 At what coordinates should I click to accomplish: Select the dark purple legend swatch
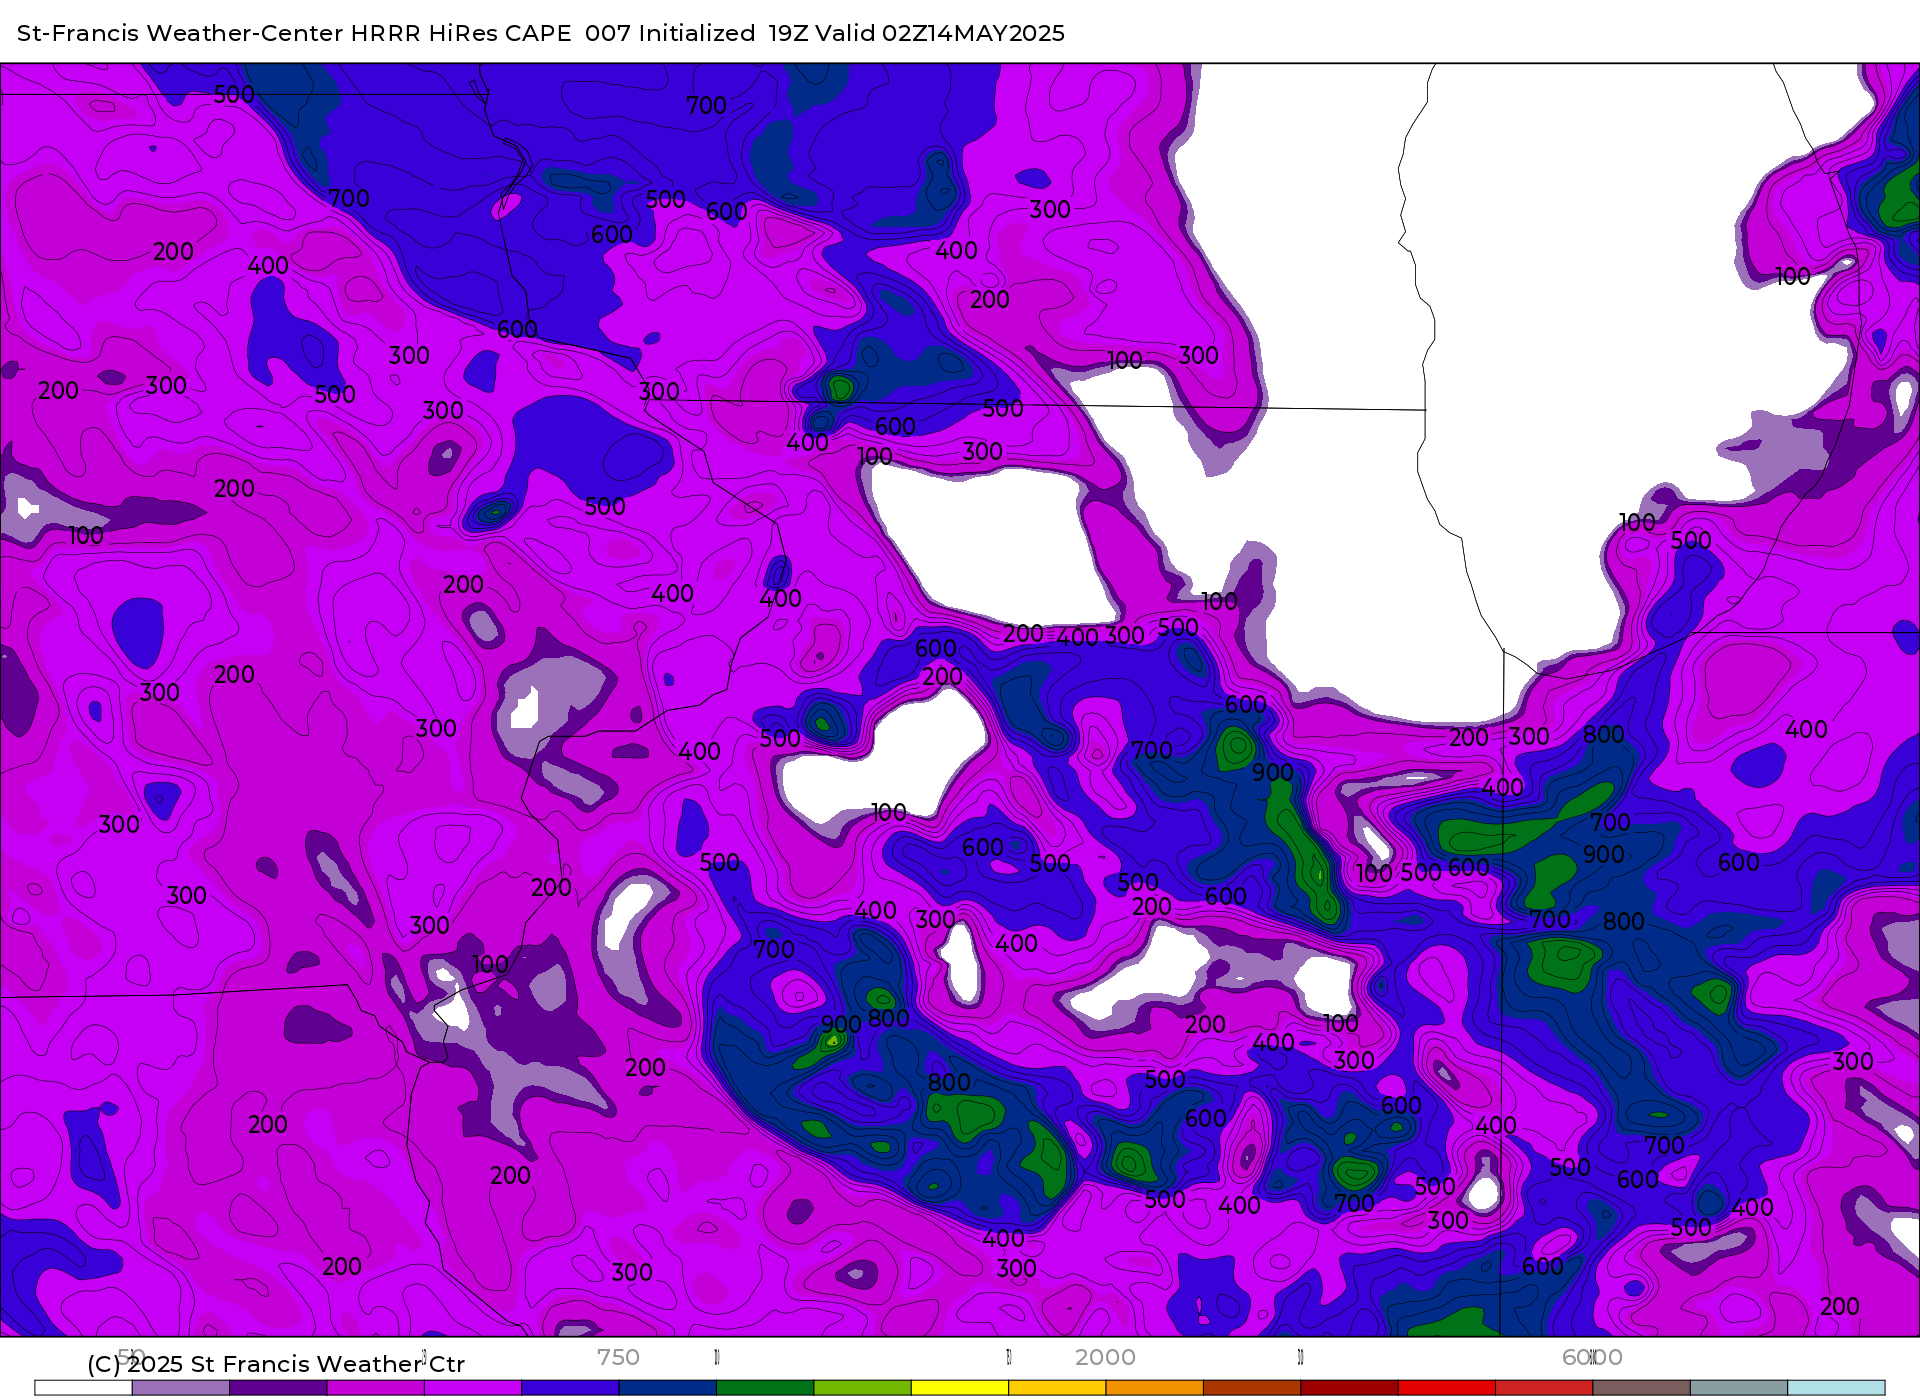click(278, 1388)
